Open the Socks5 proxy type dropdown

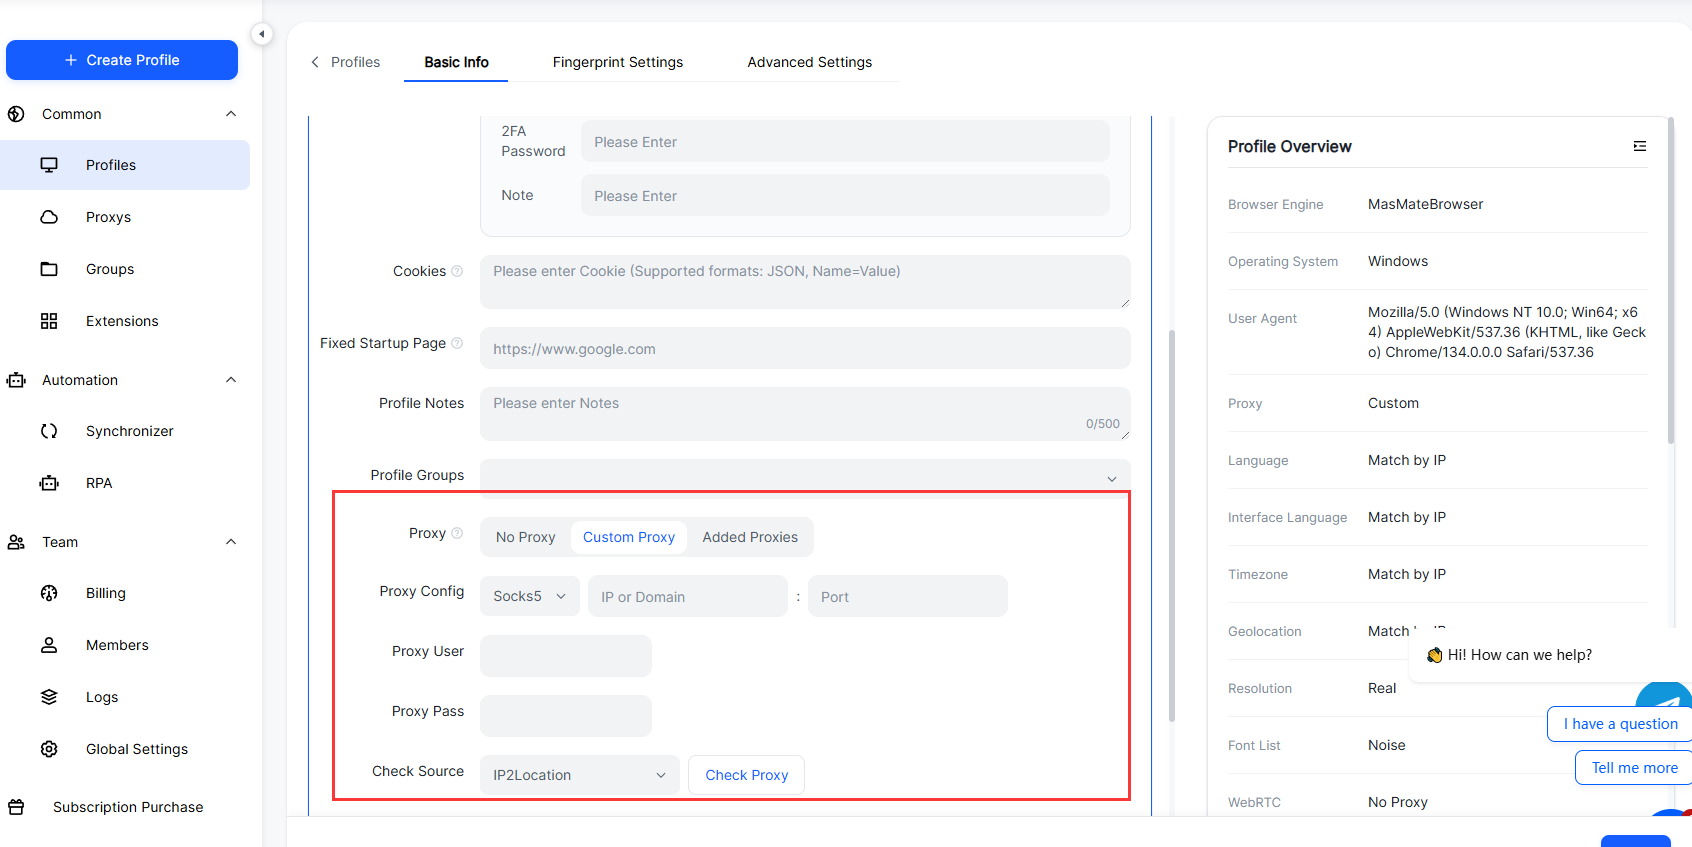click(529, 596)
